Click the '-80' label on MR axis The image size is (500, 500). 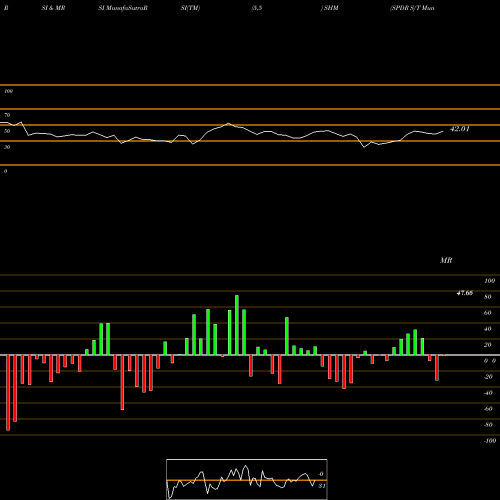[488, 425]
